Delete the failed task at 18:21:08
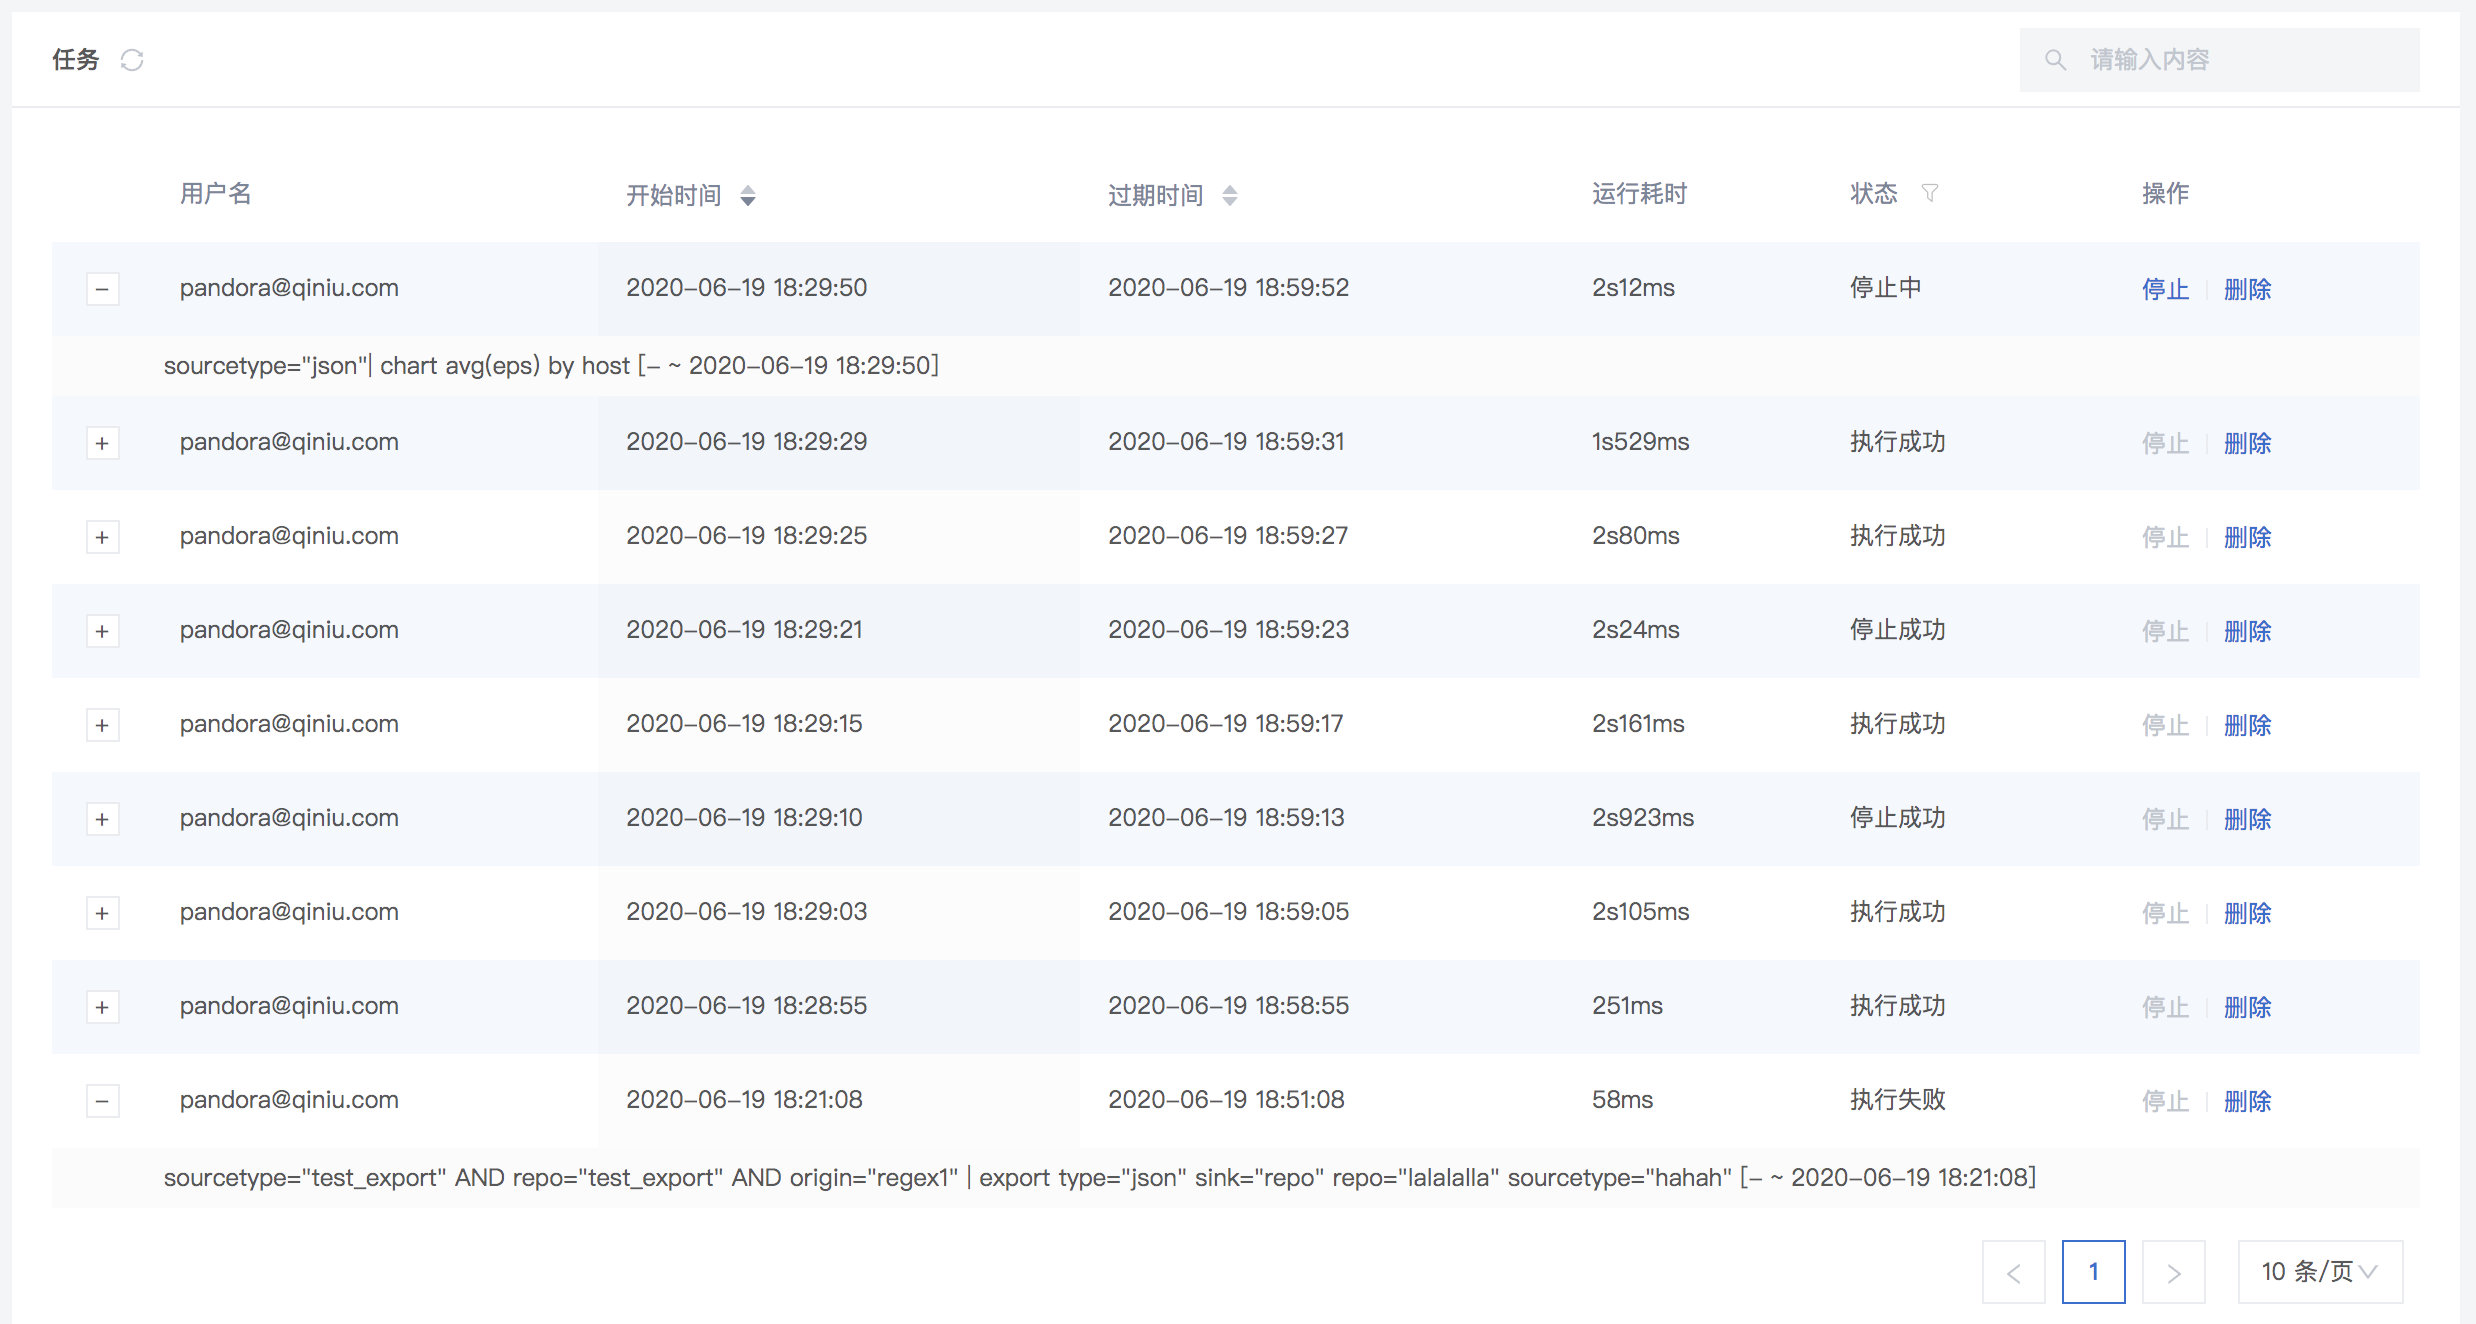 point(2247,1101)
